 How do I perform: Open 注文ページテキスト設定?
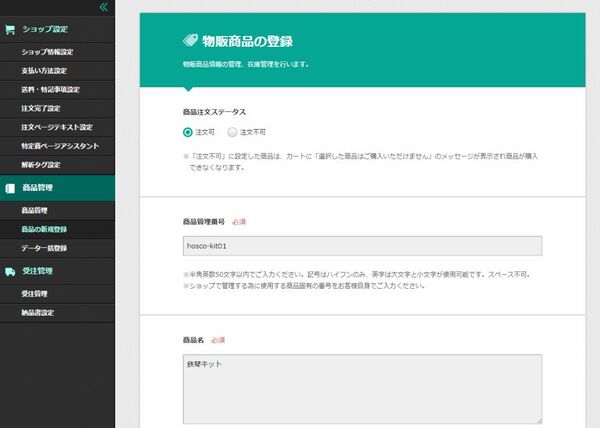pos(57,127)
